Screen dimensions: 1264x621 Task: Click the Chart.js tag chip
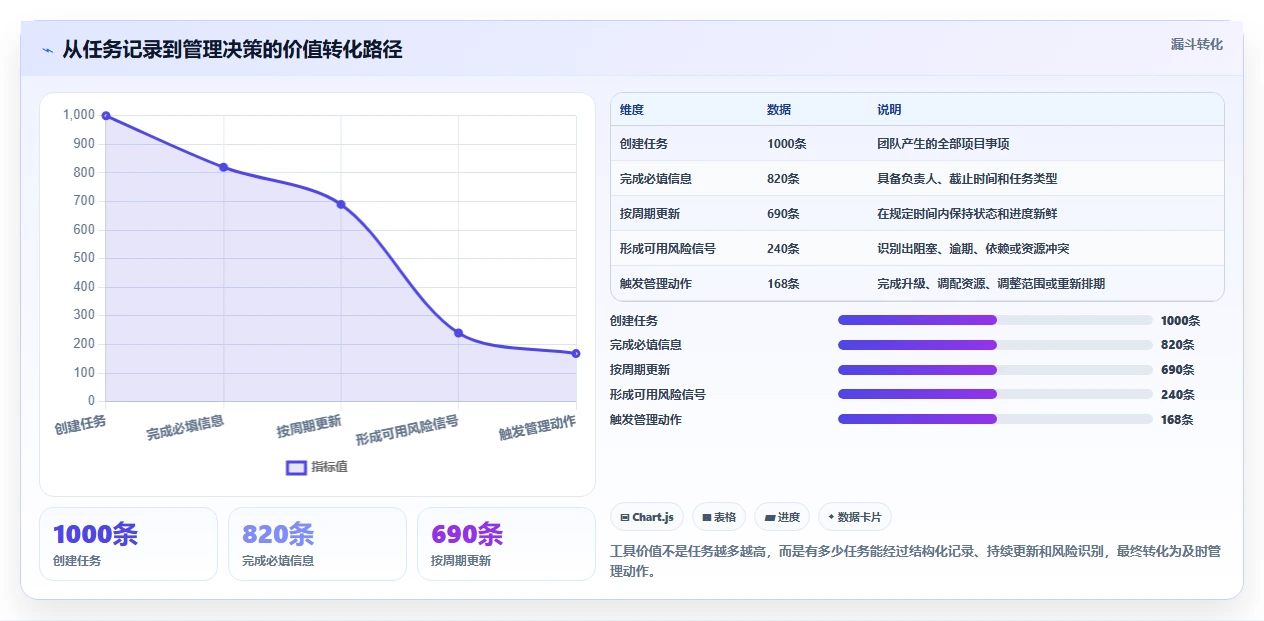647,517
